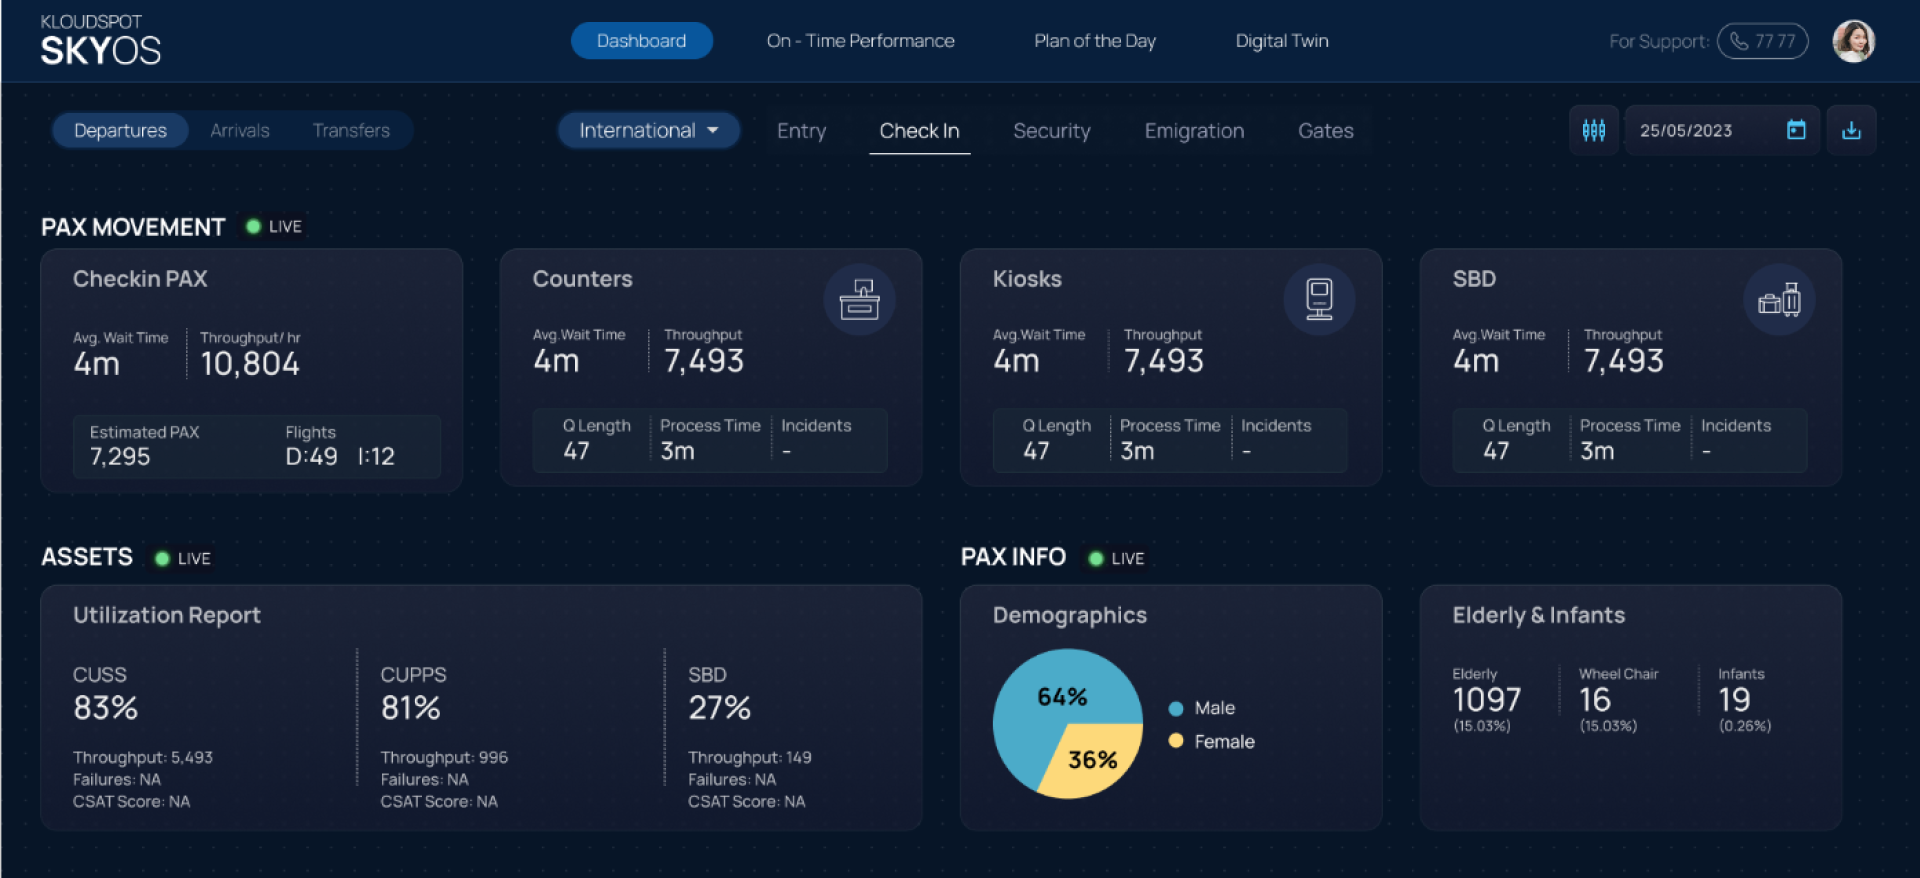
Task: Switch to Departures view
Action: 120,130
